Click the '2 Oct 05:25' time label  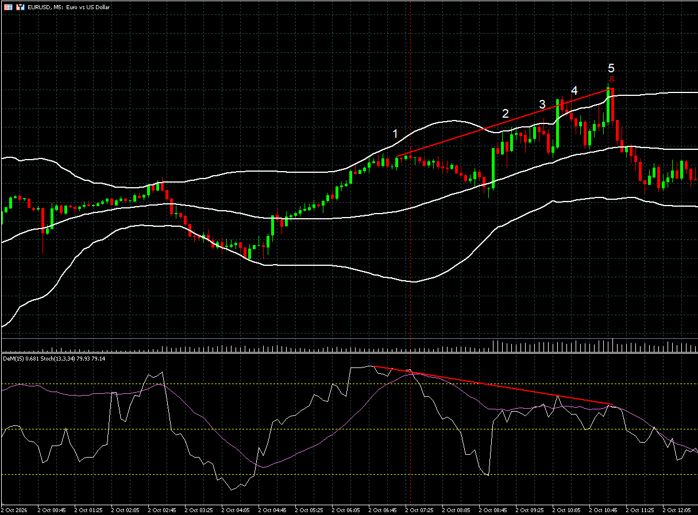coord(309,510)
